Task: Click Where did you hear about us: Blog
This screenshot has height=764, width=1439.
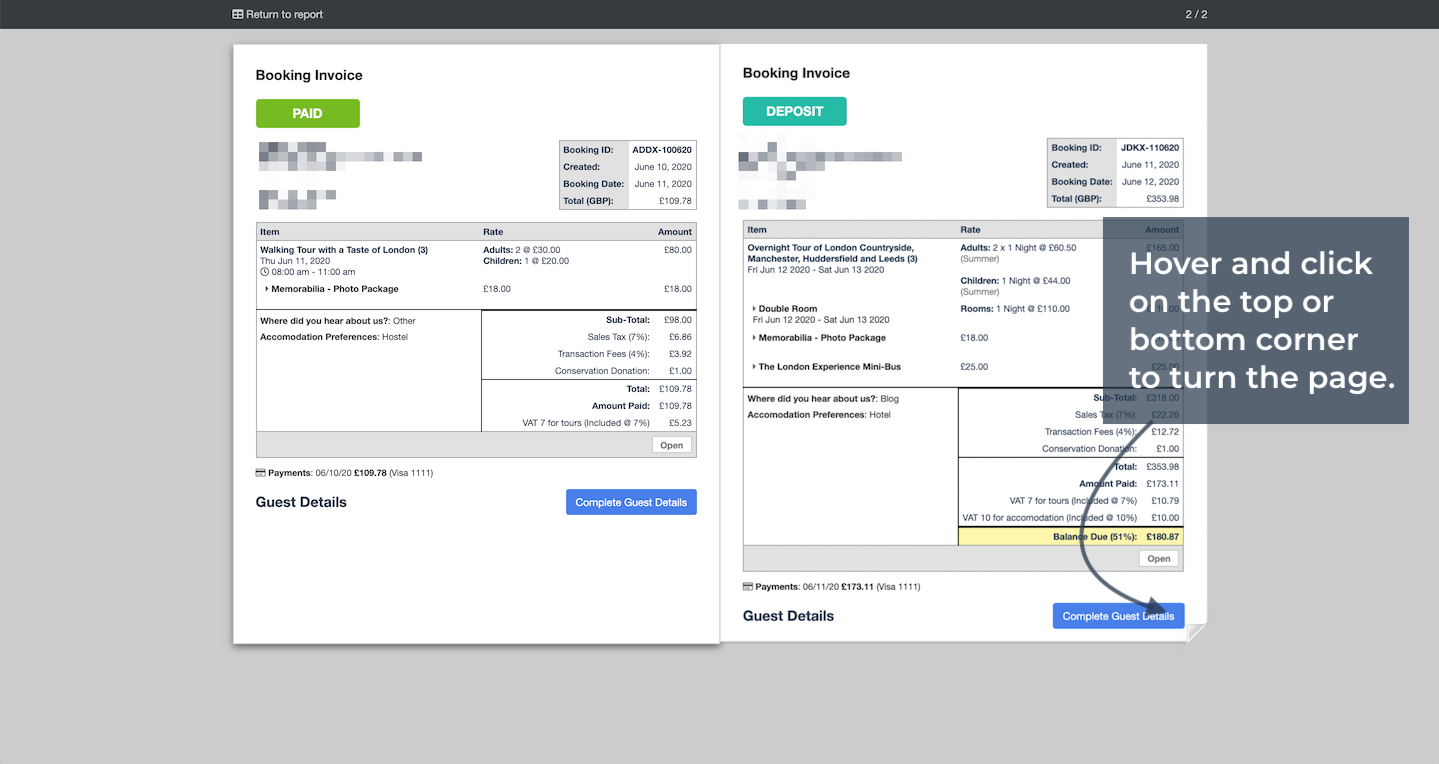Action: coord(823,399)
